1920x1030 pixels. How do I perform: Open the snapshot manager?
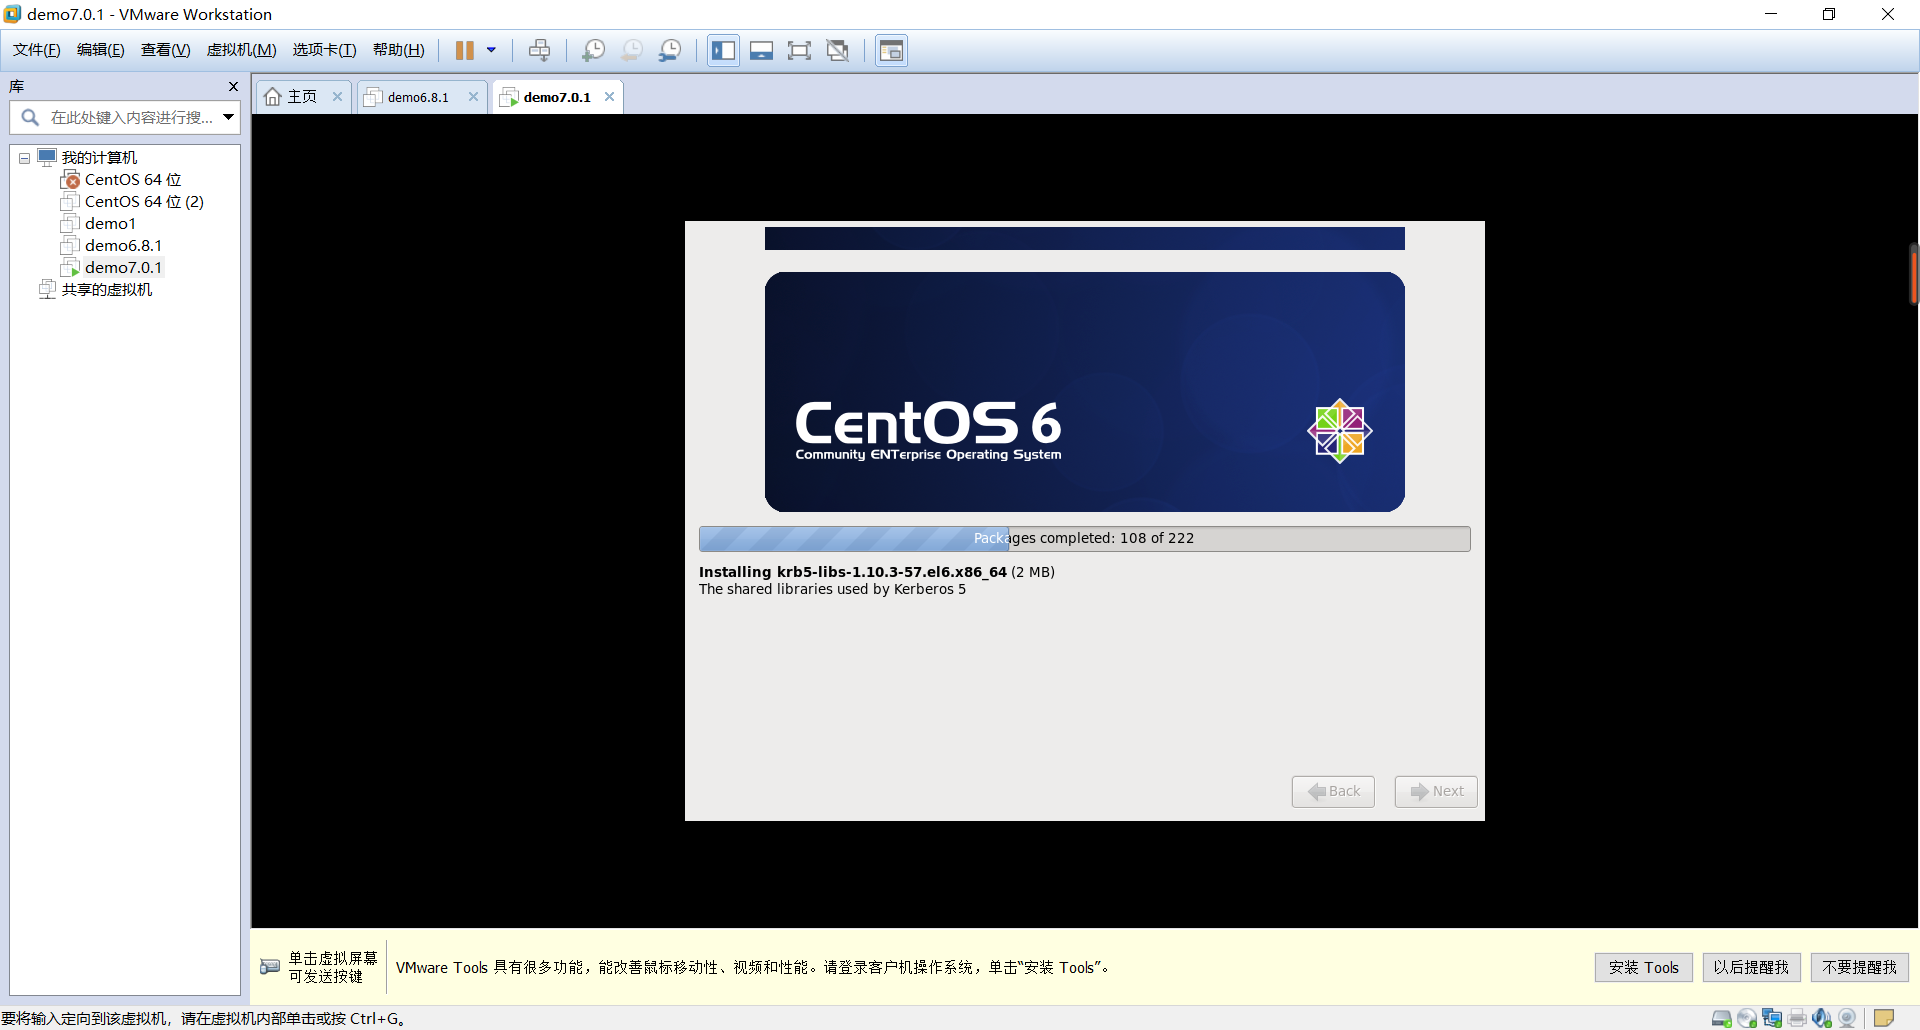(670, 50)
